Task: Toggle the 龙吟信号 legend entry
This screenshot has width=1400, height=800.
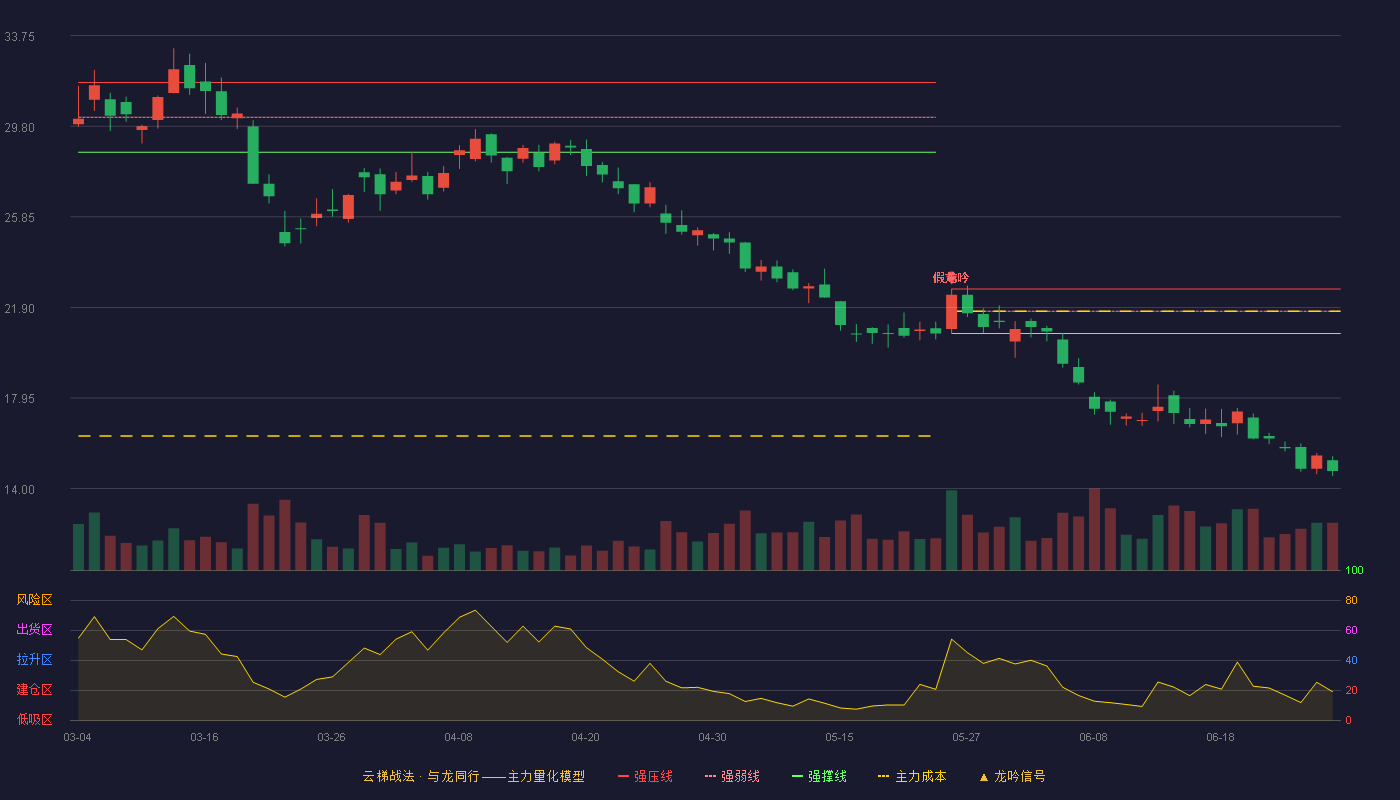Action: 1012,776
